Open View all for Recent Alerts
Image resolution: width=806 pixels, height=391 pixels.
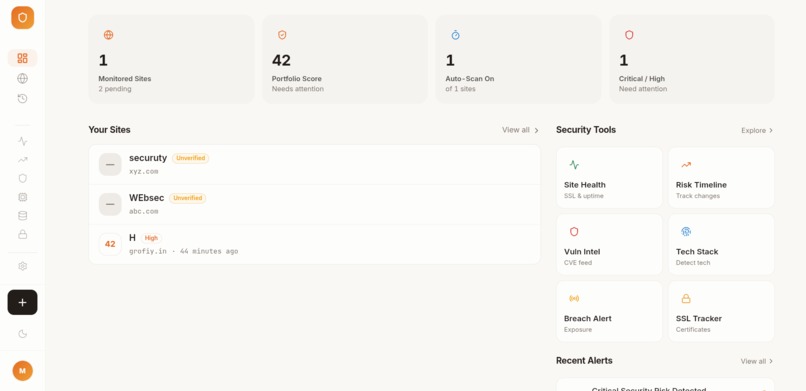(x=753, y=361)
